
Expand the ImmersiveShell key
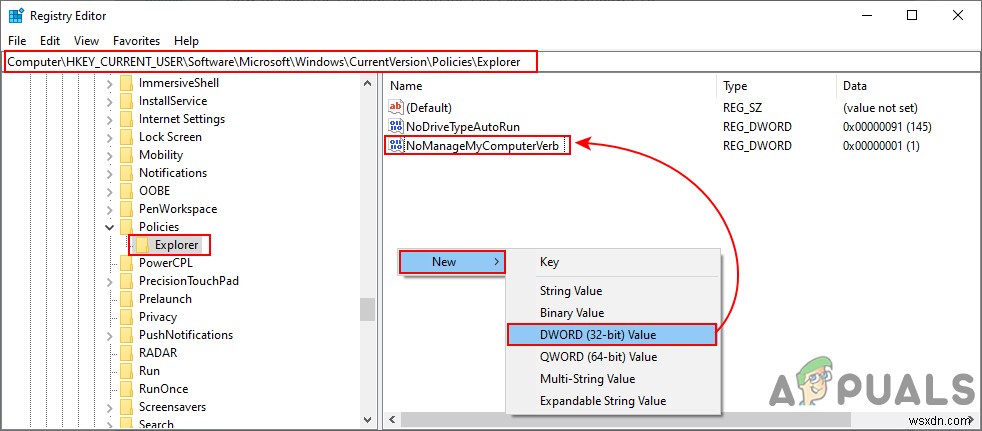[110, 83]
